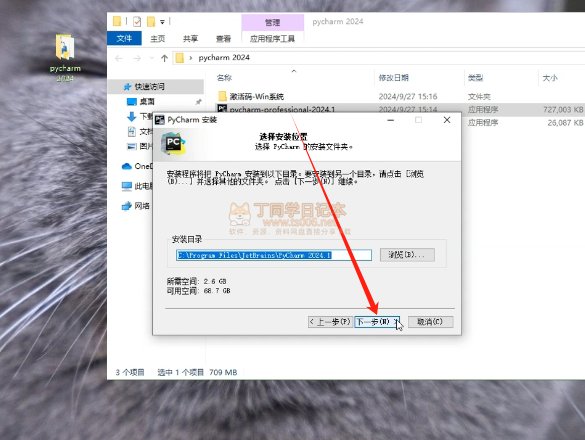Screen dimensions: 585x440
Task: Open pycharm 2024 folder on desktop
Action: click(x=65, y=57)
